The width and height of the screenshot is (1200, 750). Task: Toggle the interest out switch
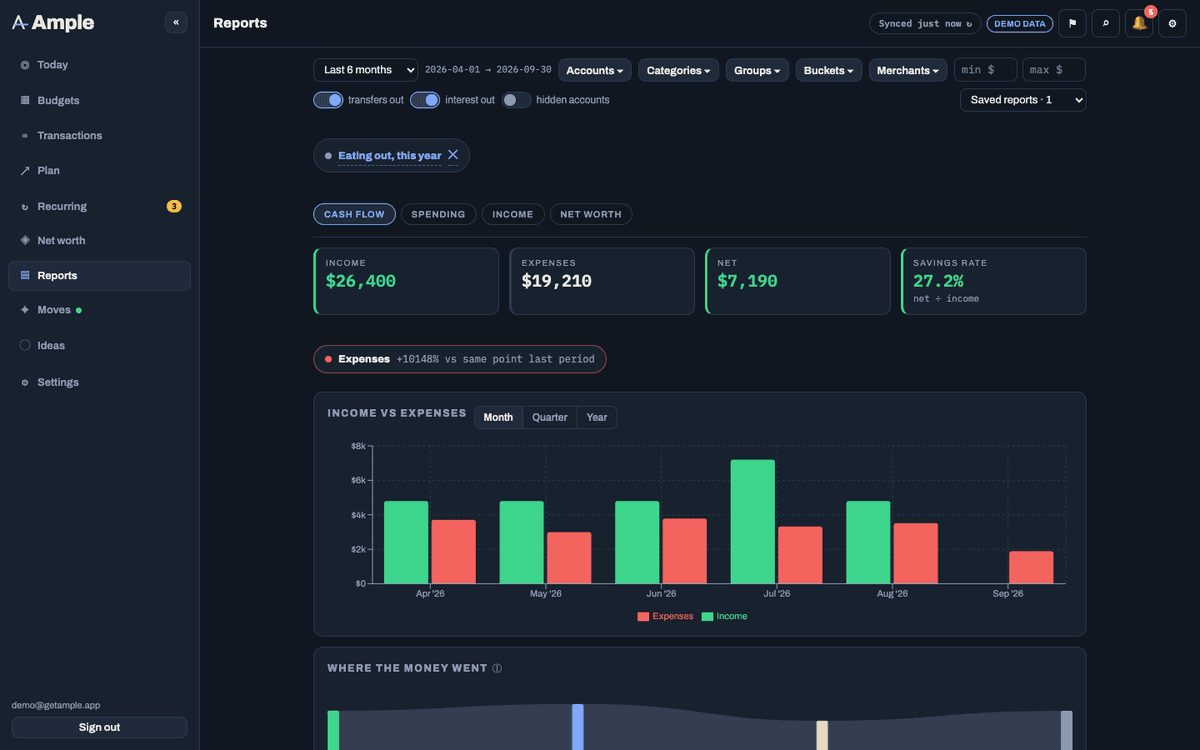click(425, 100)
